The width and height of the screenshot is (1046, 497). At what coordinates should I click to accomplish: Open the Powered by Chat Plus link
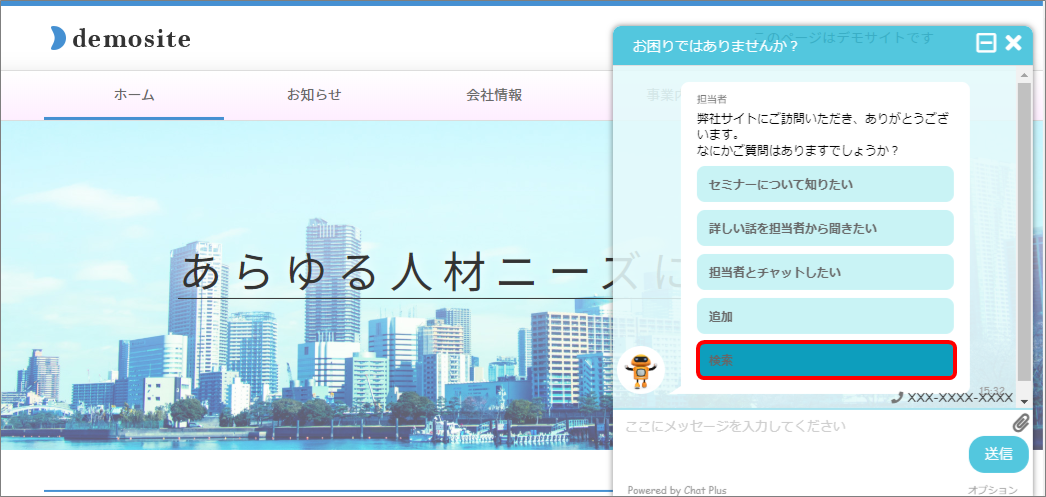(x=677, y=490)
